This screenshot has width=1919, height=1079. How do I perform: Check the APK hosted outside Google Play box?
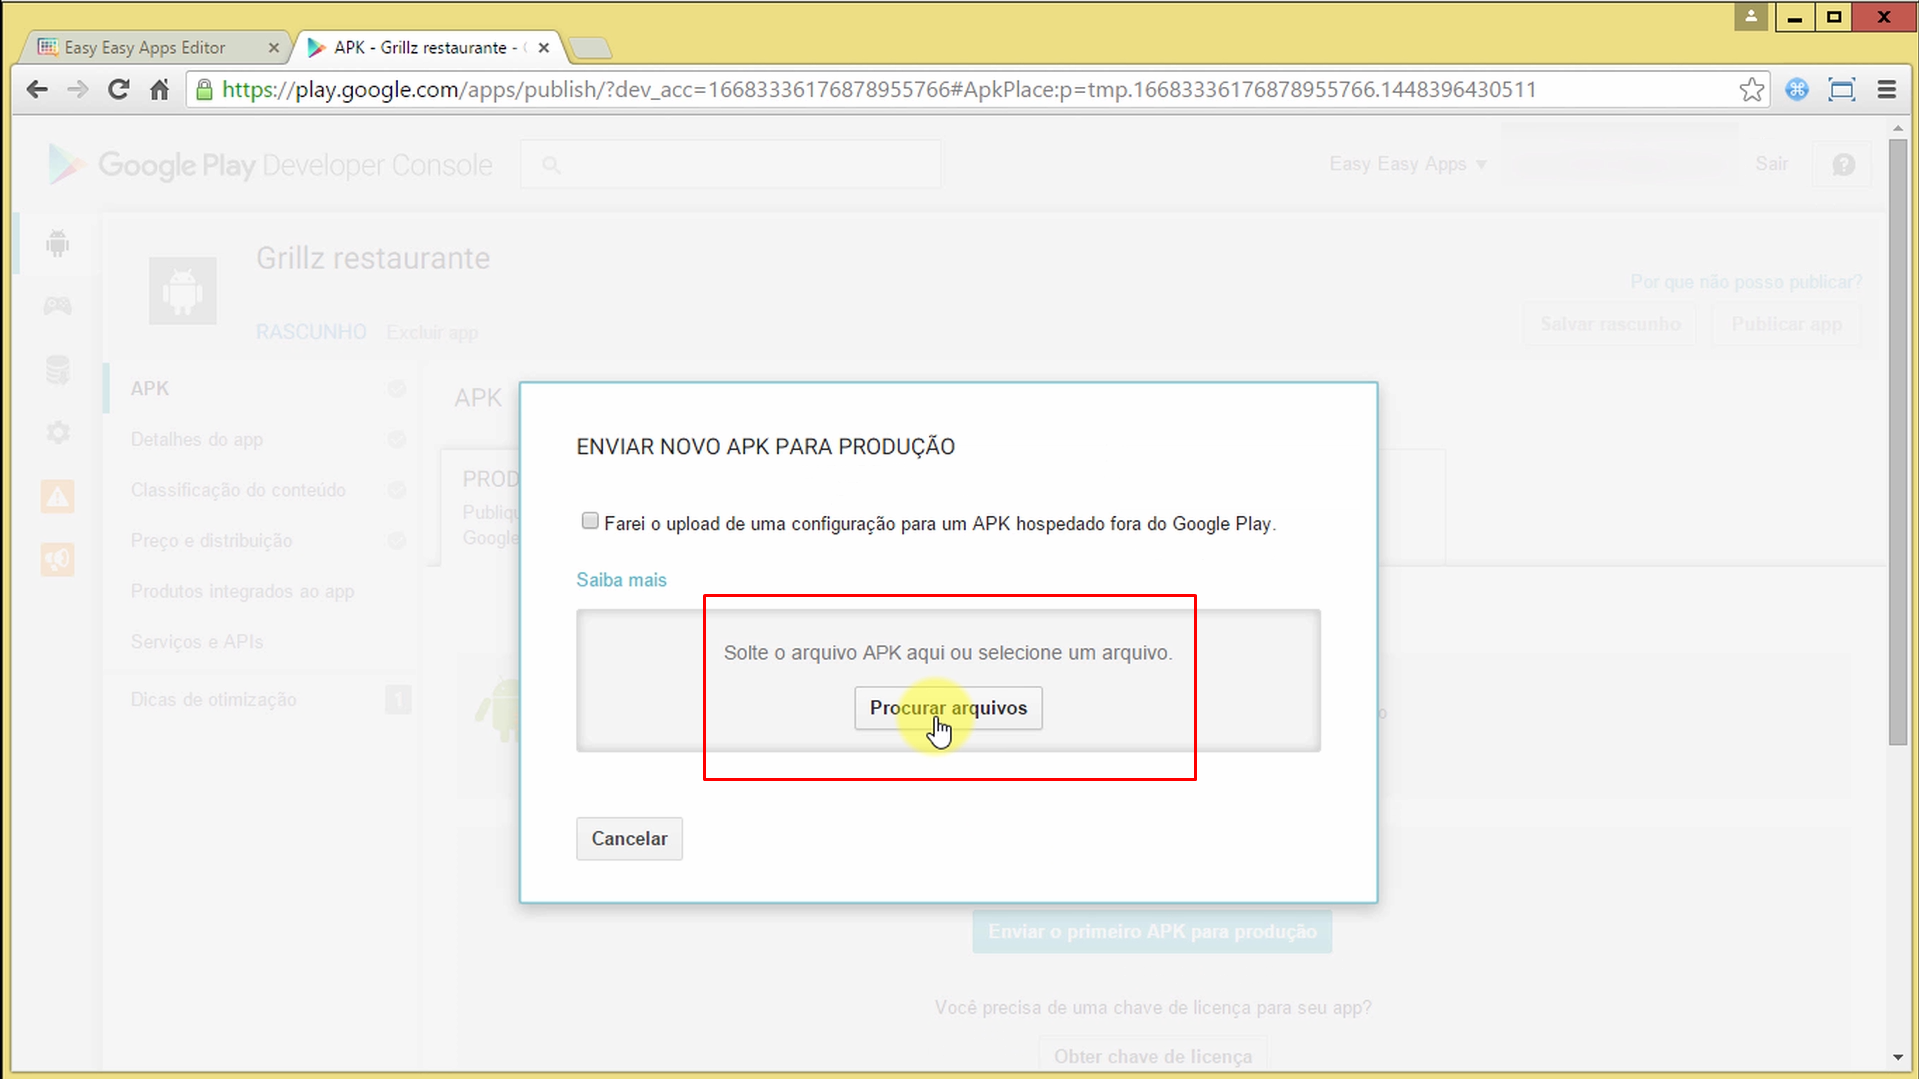pos(590,521)
